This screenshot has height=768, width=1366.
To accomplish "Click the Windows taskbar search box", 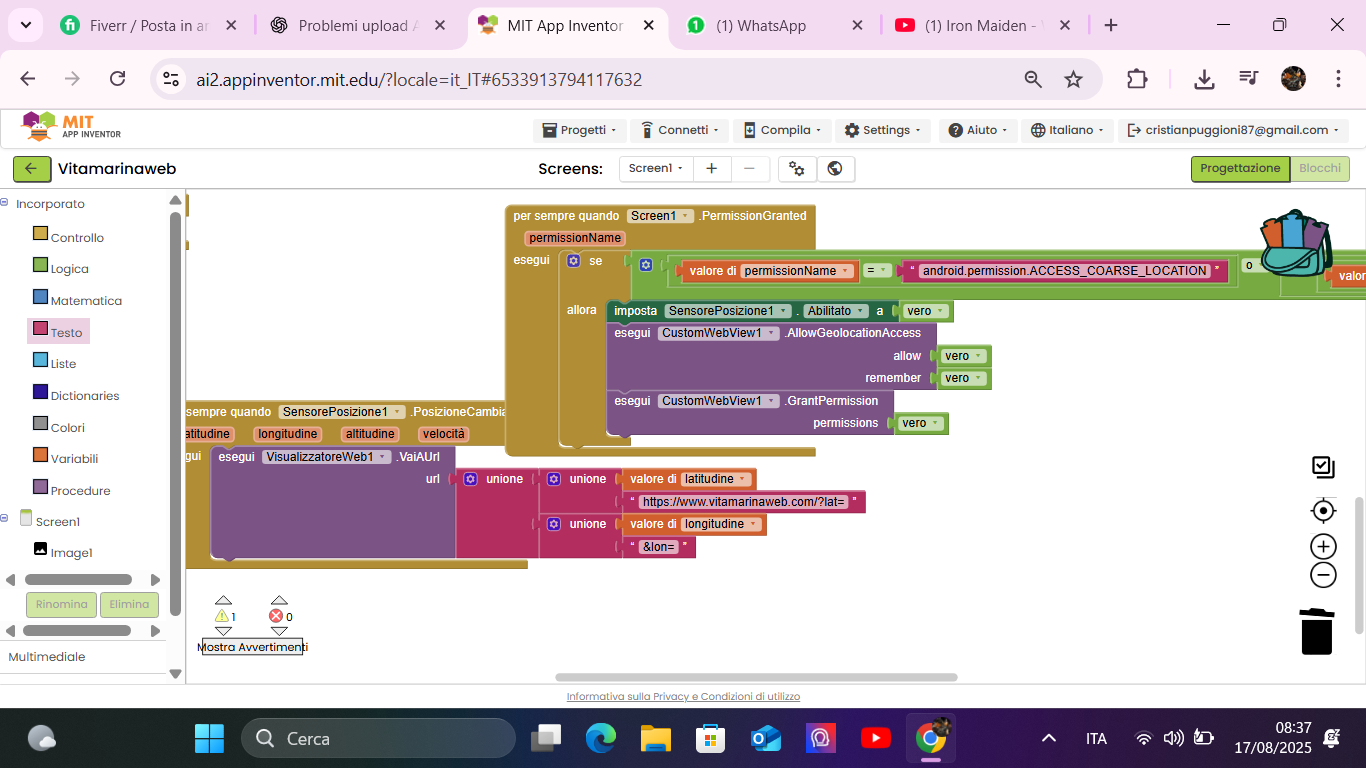I will pyautogui.click(x=378, y=739).
